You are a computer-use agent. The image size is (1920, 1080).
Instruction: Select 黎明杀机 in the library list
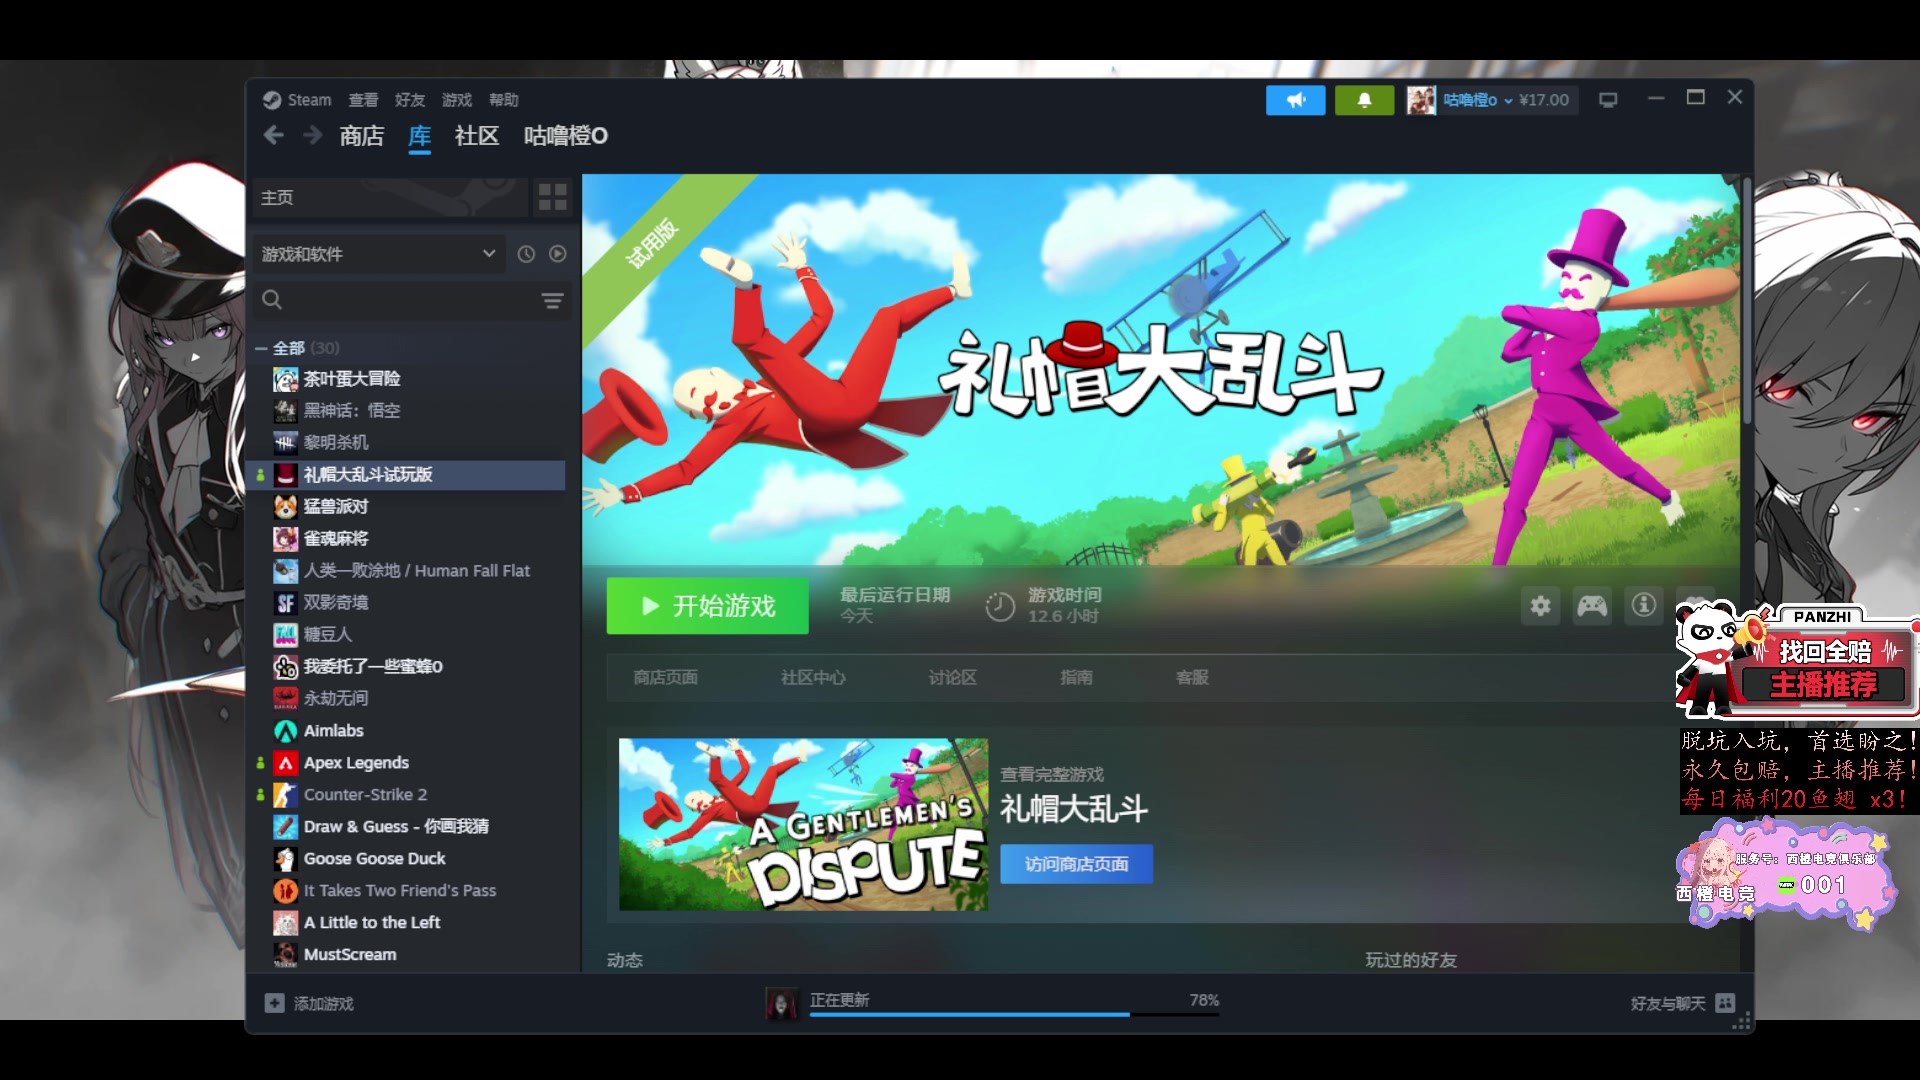point(337,443)
